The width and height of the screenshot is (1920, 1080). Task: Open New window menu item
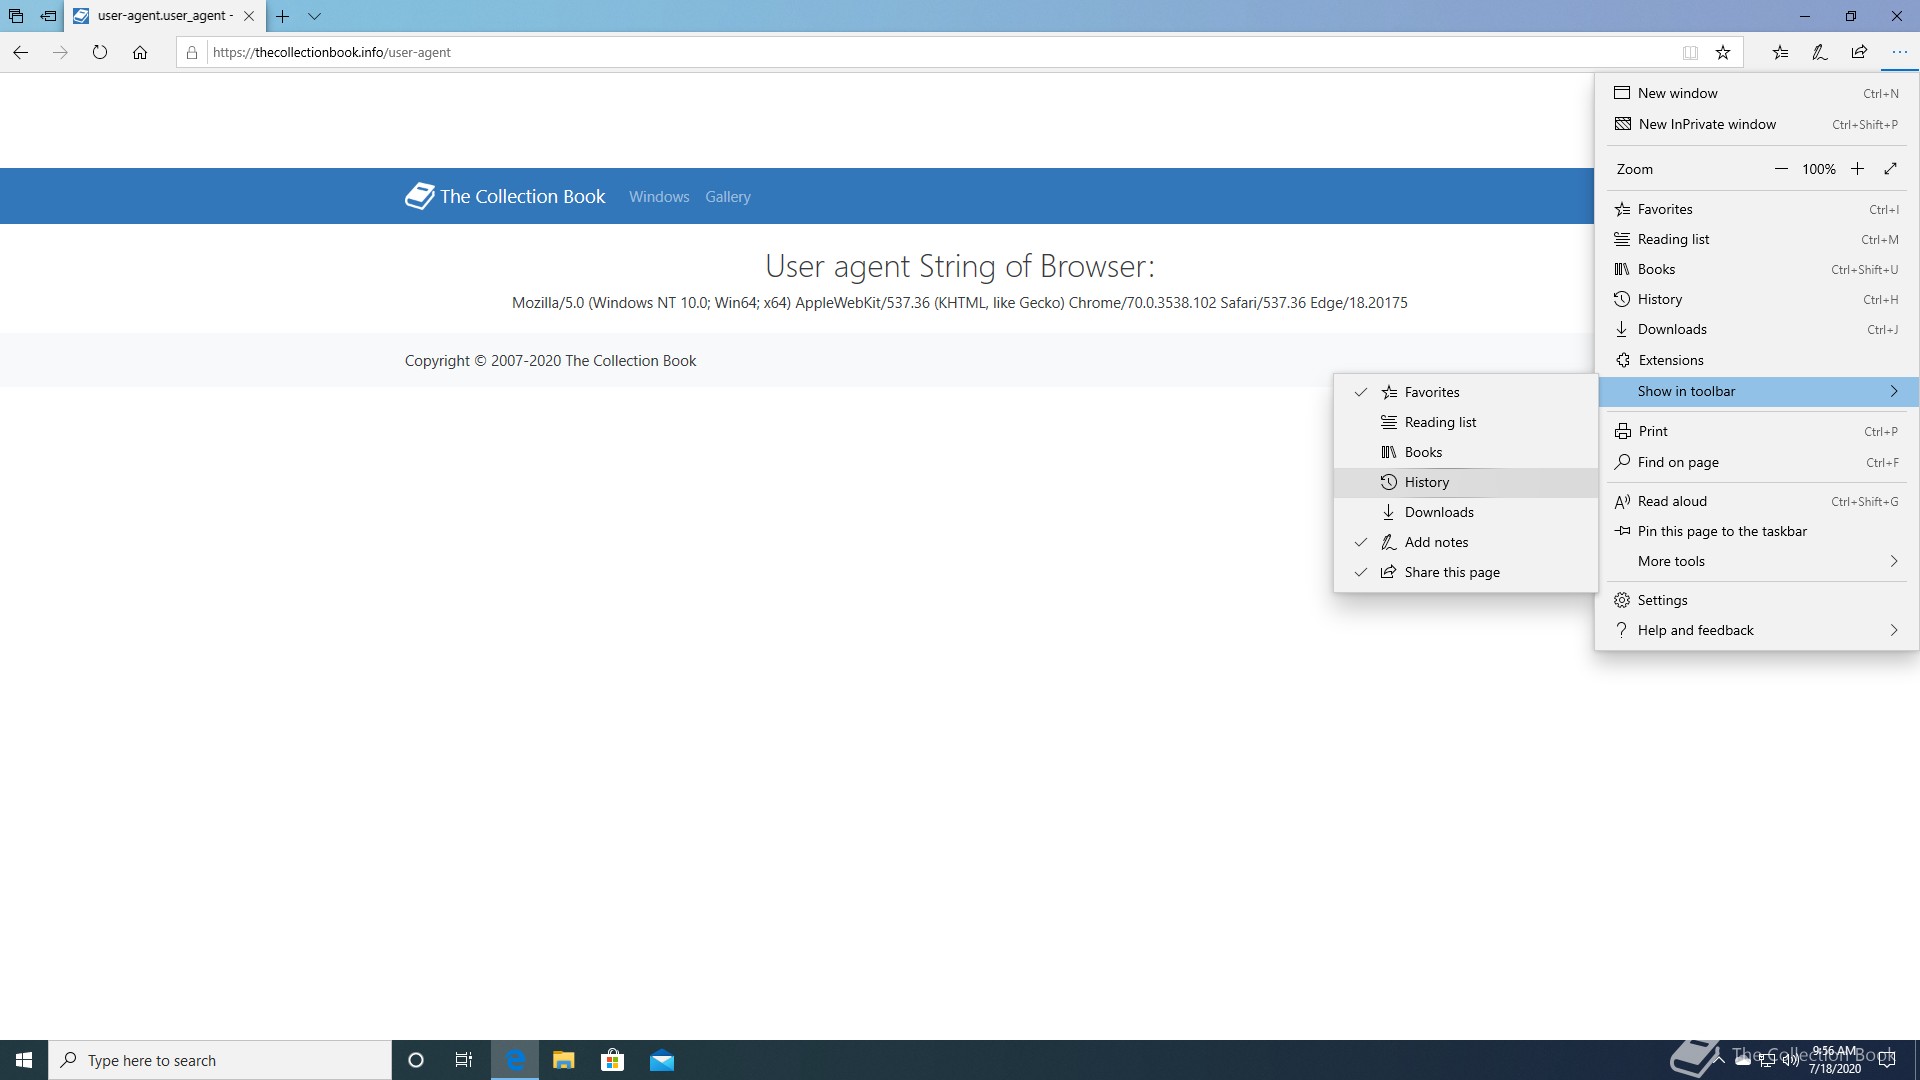click(1757, 93)
